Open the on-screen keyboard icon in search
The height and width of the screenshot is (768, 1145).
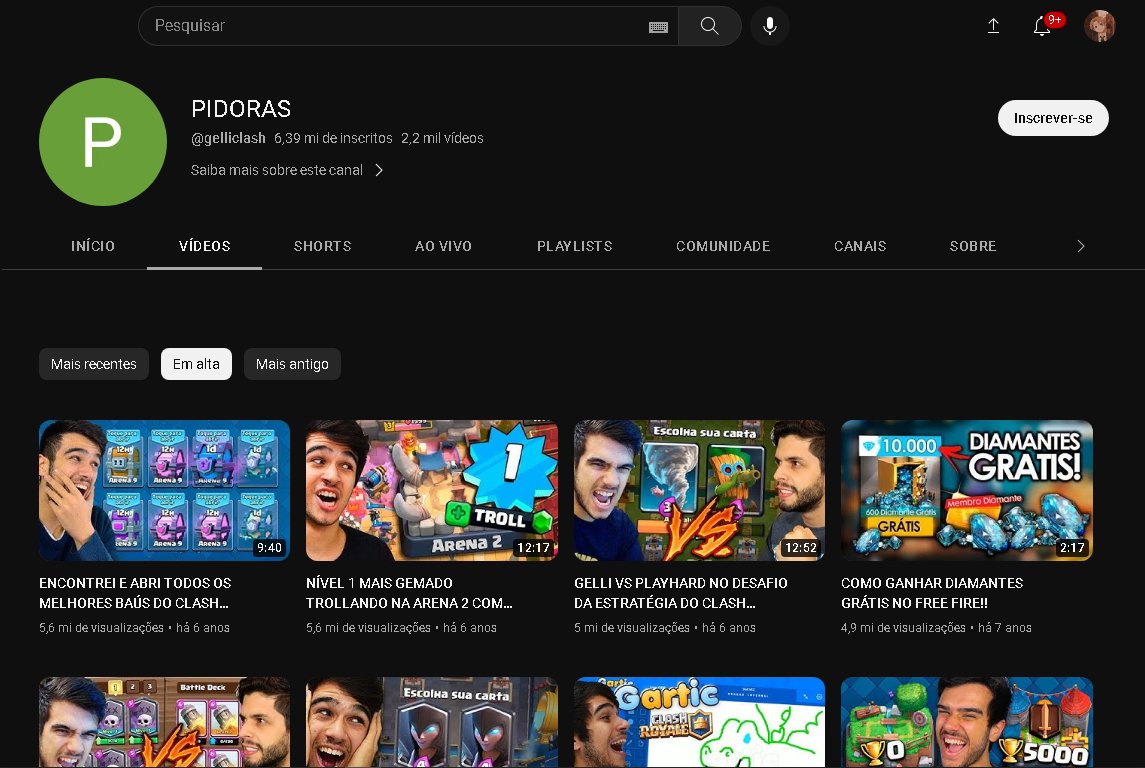coord(658,27)
